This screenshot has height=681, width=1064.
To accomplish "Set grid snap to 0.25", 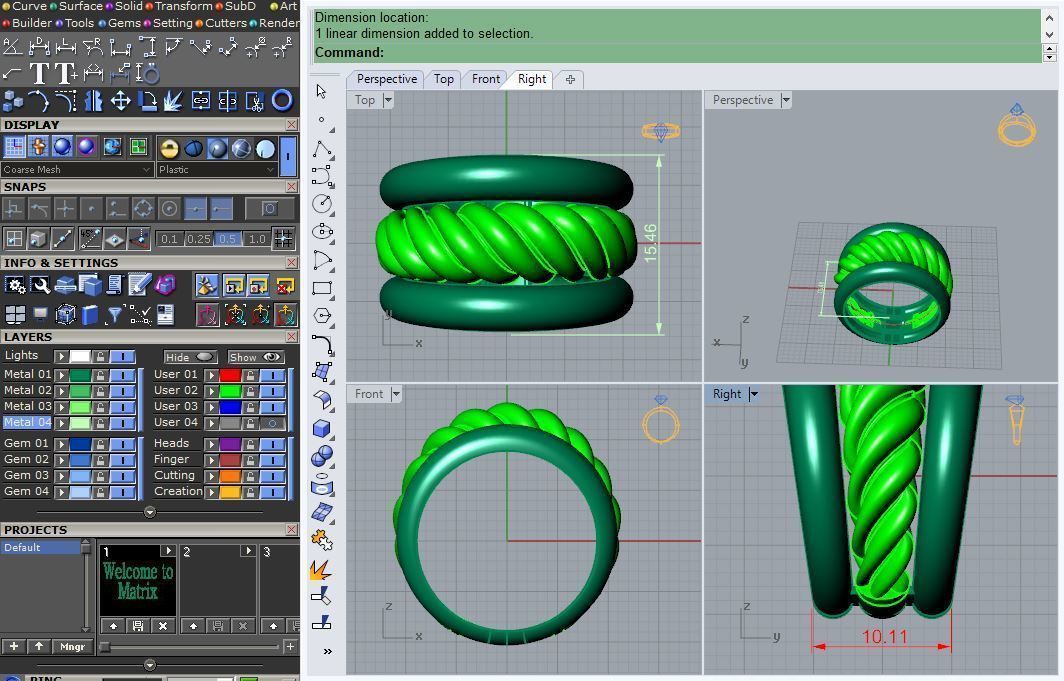I will (x=198, y=239).
